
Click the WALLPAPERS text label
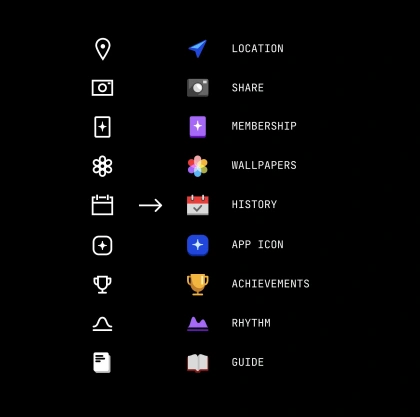(264, 165)
